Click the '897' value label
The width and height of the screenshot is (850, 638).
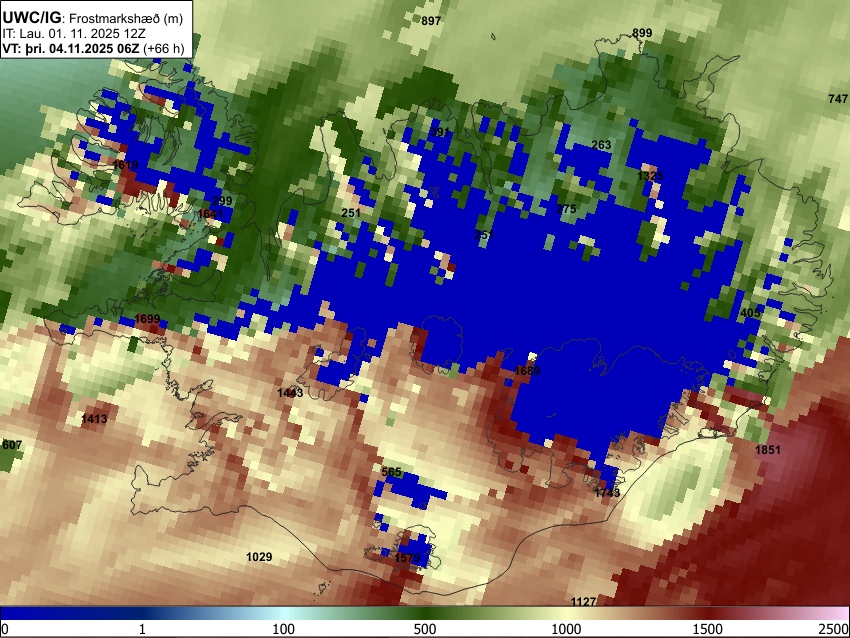click(x=431, y=21)
